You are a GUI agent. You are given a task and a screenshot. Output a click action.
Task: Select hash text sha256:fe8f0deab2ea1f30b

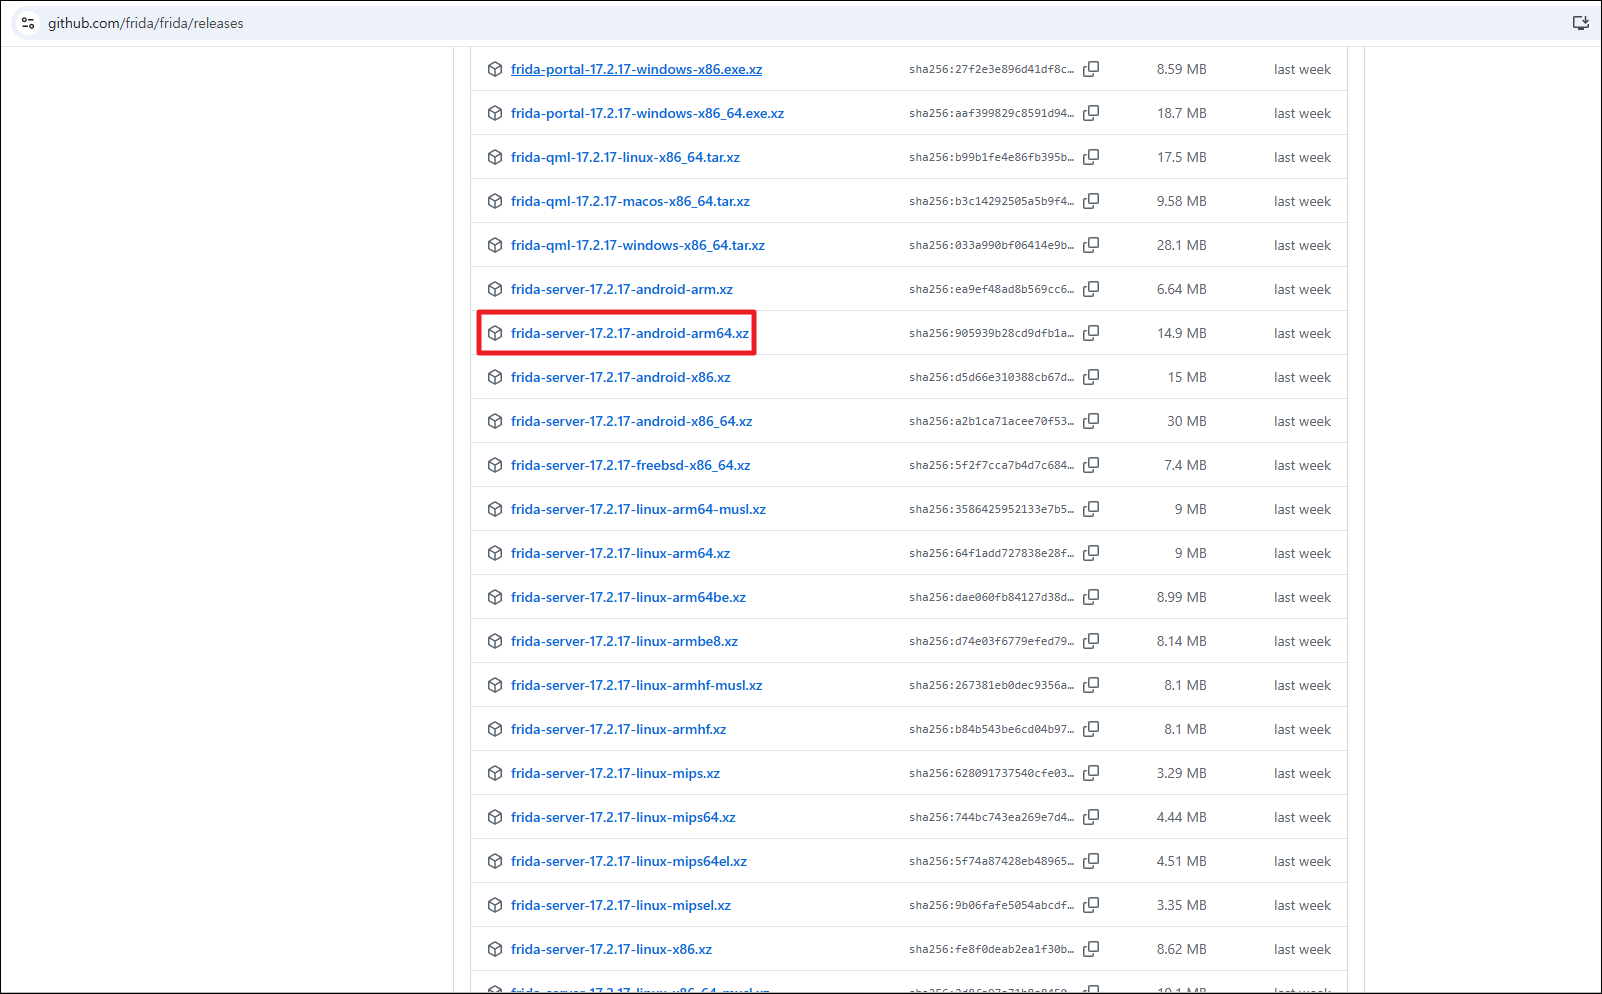(991, 949)
